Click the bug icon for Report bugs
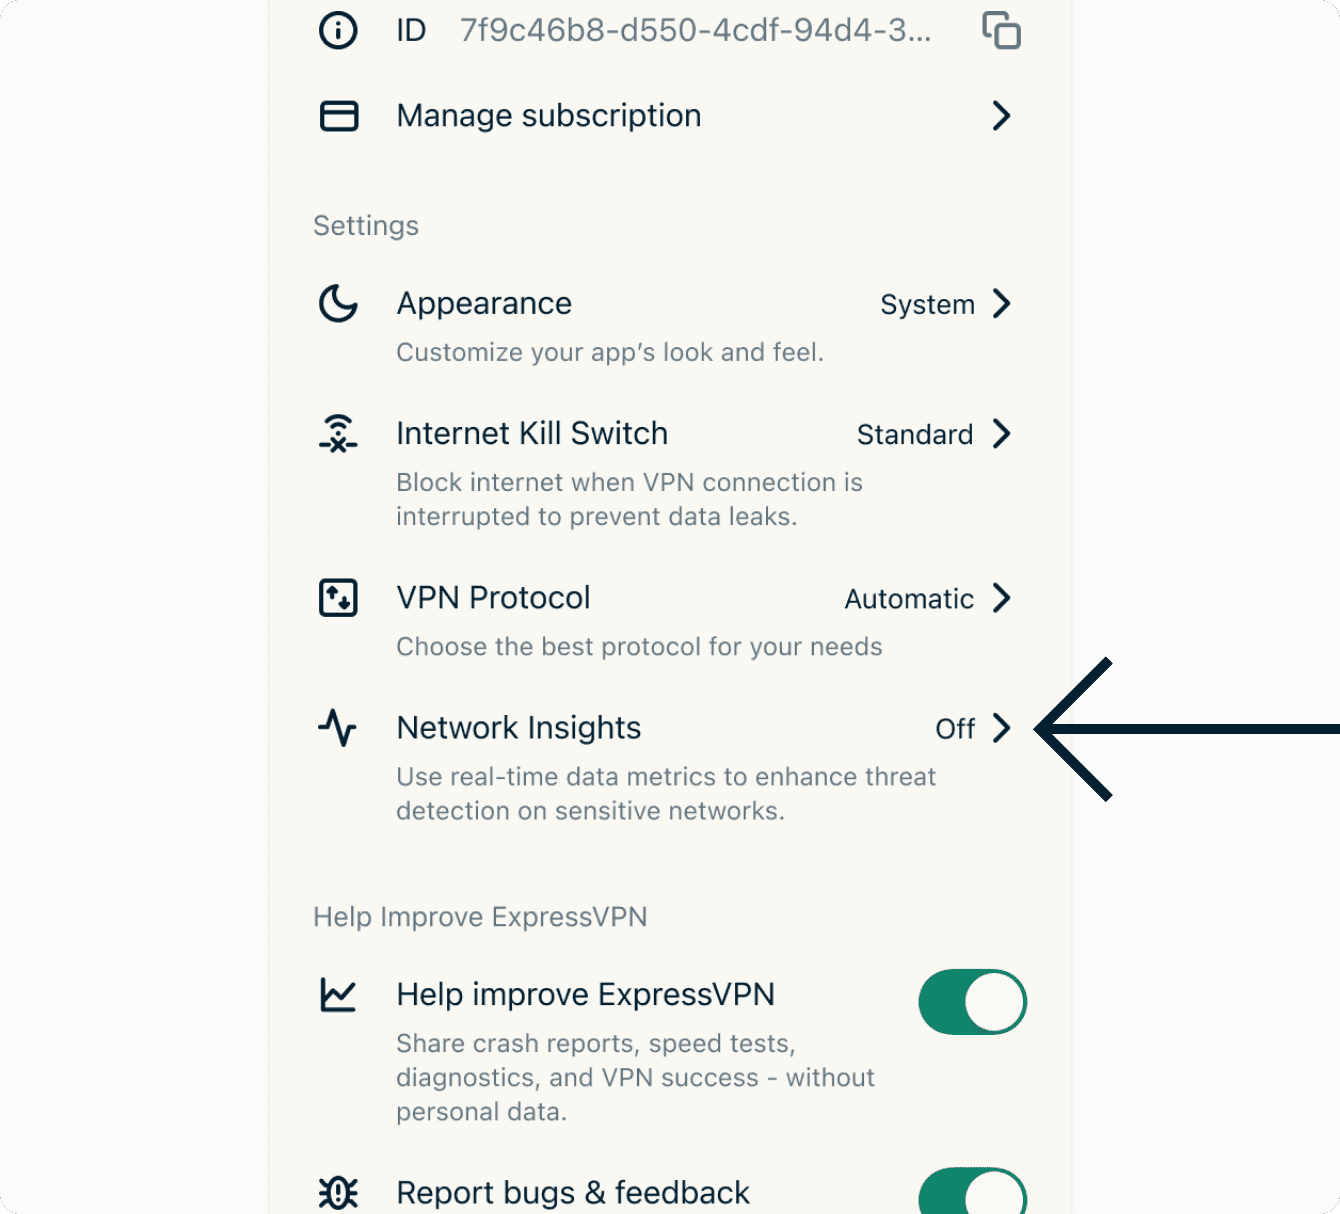 (x=338, y=1192)
